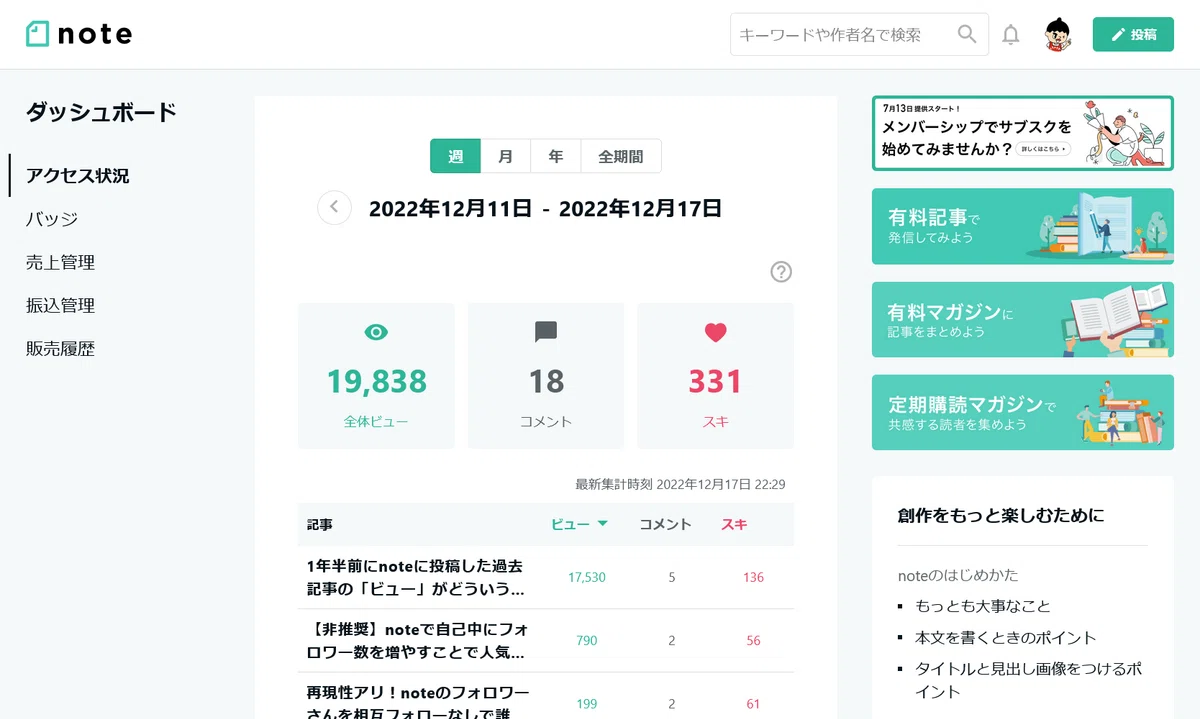The width and height of the screenshot is (1200, 719).
Task: Open バッジ in sidebar
Action: pyautogui.click(x=52, y=219)
